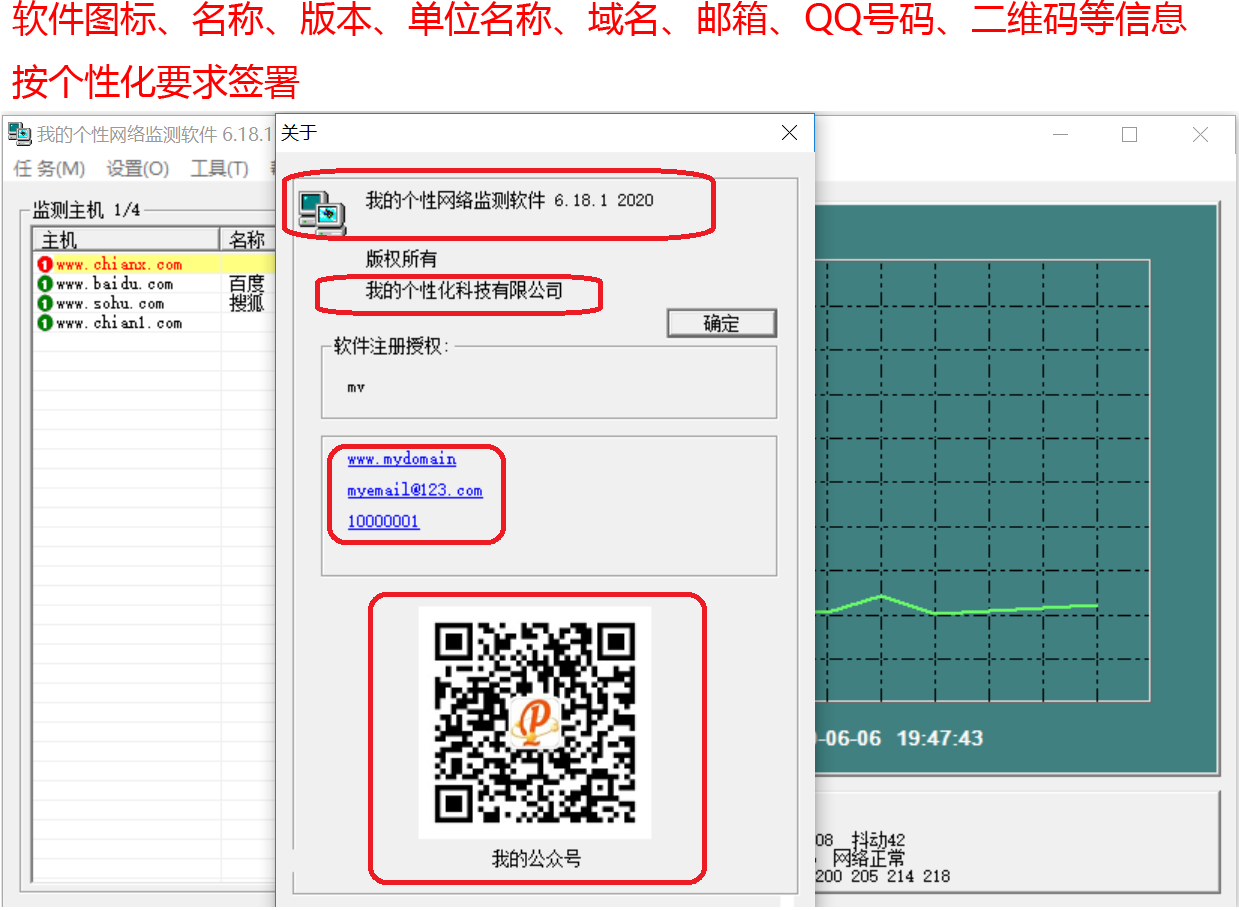1239x910 pixels.
Task: Click green status icon beside www.sohu.com
Action: click(44, 304)
